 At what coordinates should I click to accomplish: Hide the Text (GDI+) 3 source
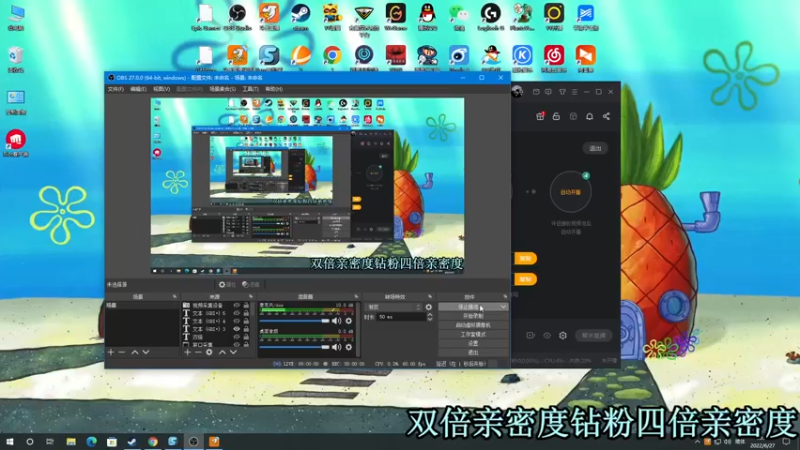(237, 329)
